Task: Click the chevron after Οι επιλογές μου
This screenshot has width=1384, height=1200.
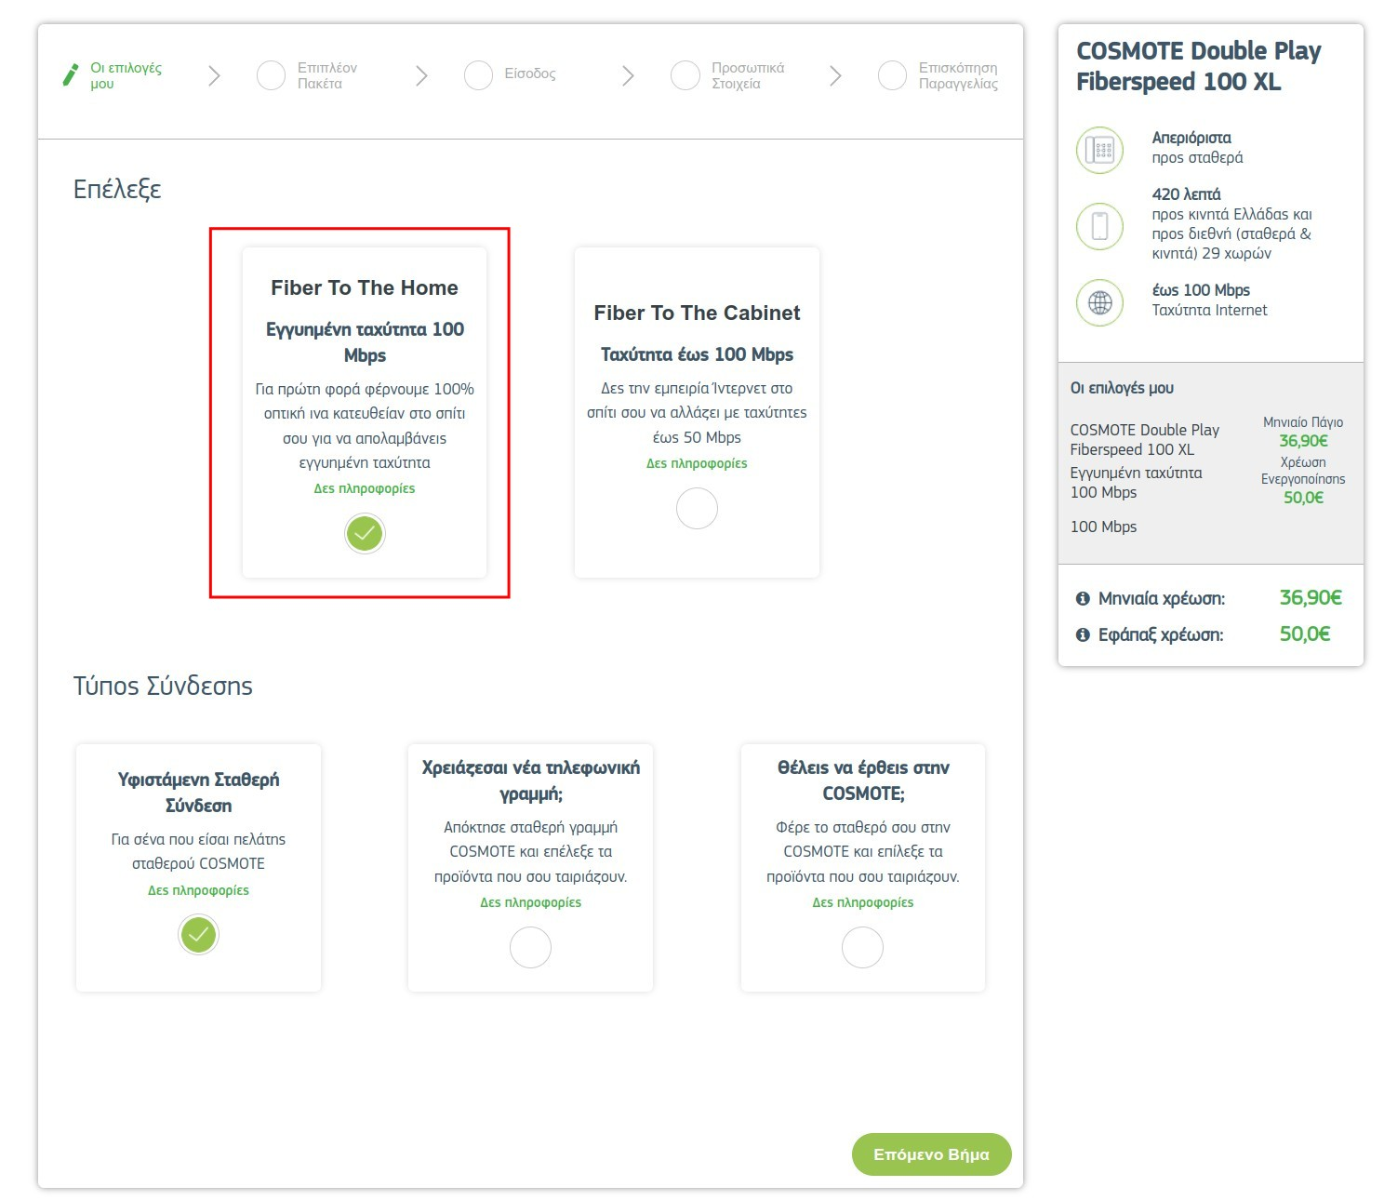Action: click(214, 75)
